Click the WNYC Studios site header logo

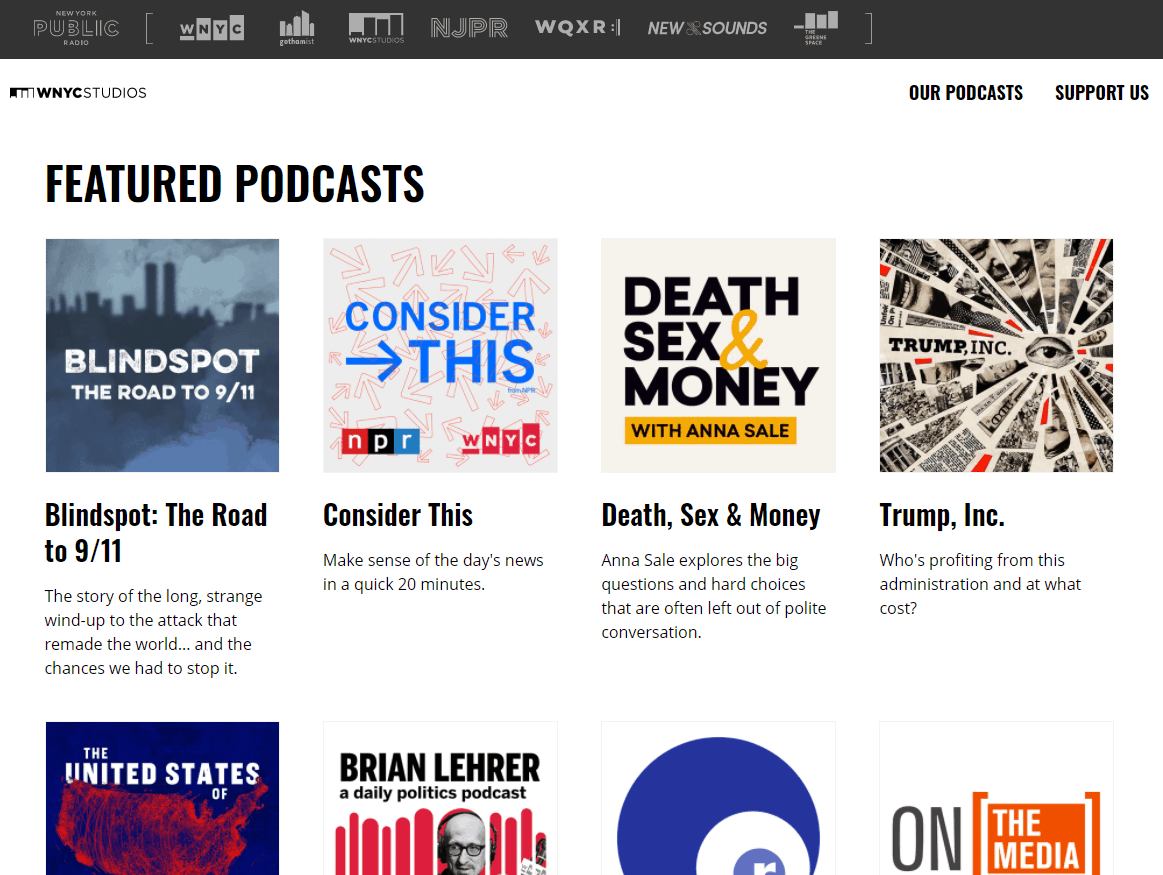point(78,93)
